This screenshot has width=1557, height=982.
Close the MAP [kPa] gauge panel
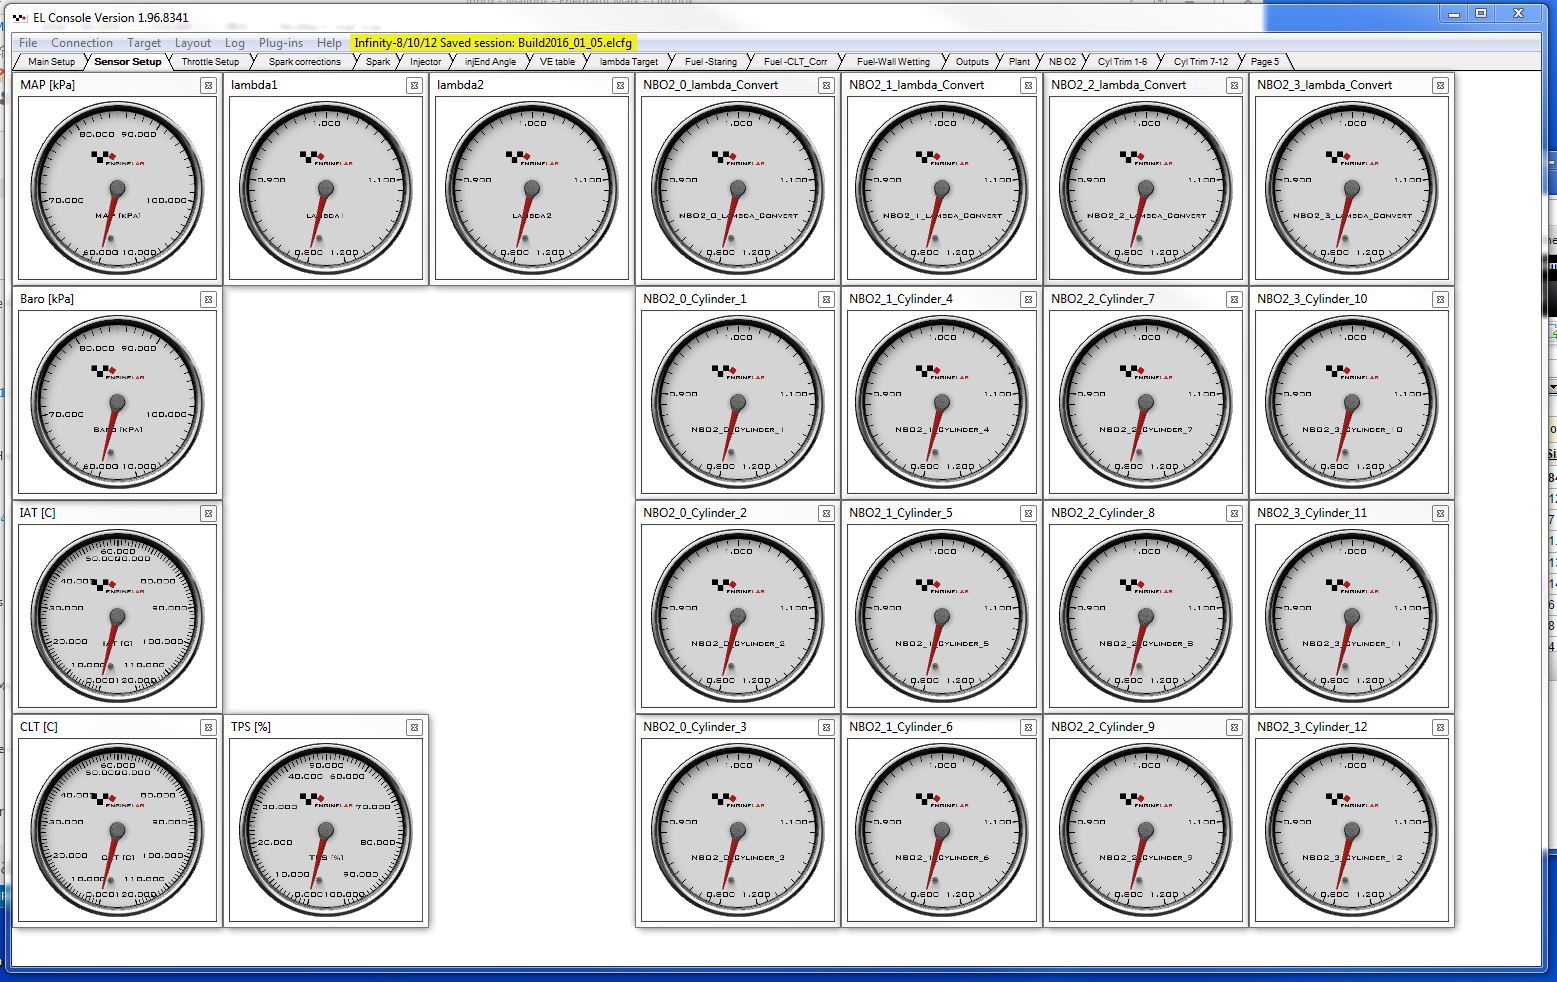(x=208, y=86)
